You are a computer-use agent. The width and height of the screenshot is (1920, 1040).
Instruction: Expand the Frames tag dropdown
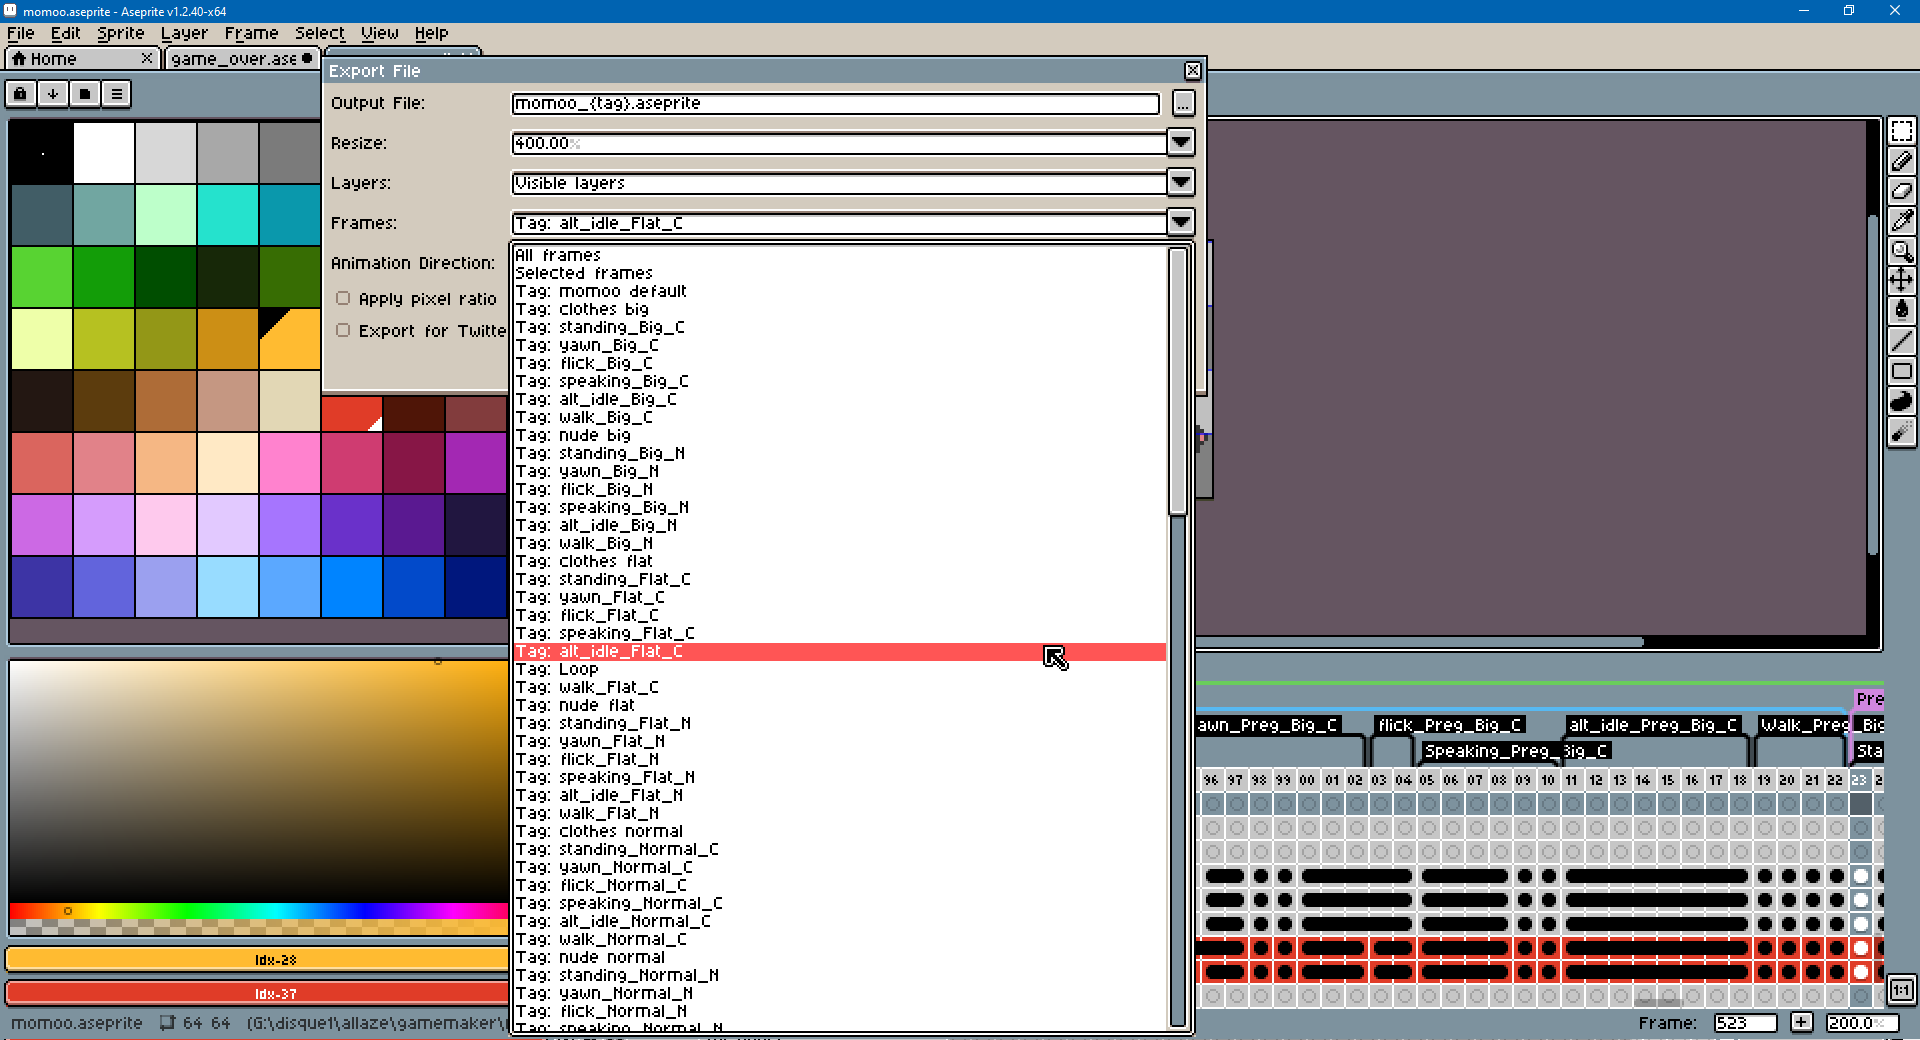coord(1181,223)
